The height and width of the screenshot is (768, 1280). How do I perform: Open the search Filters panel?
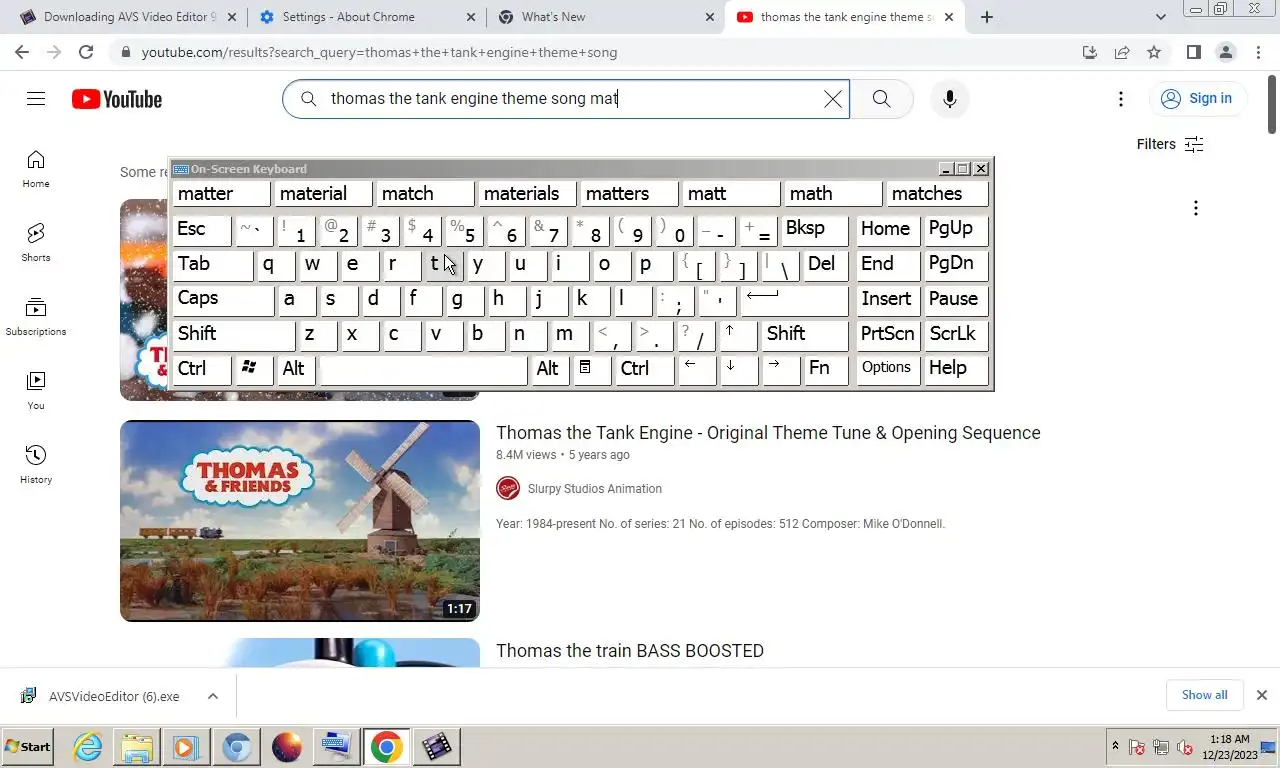pos(1170,144)
